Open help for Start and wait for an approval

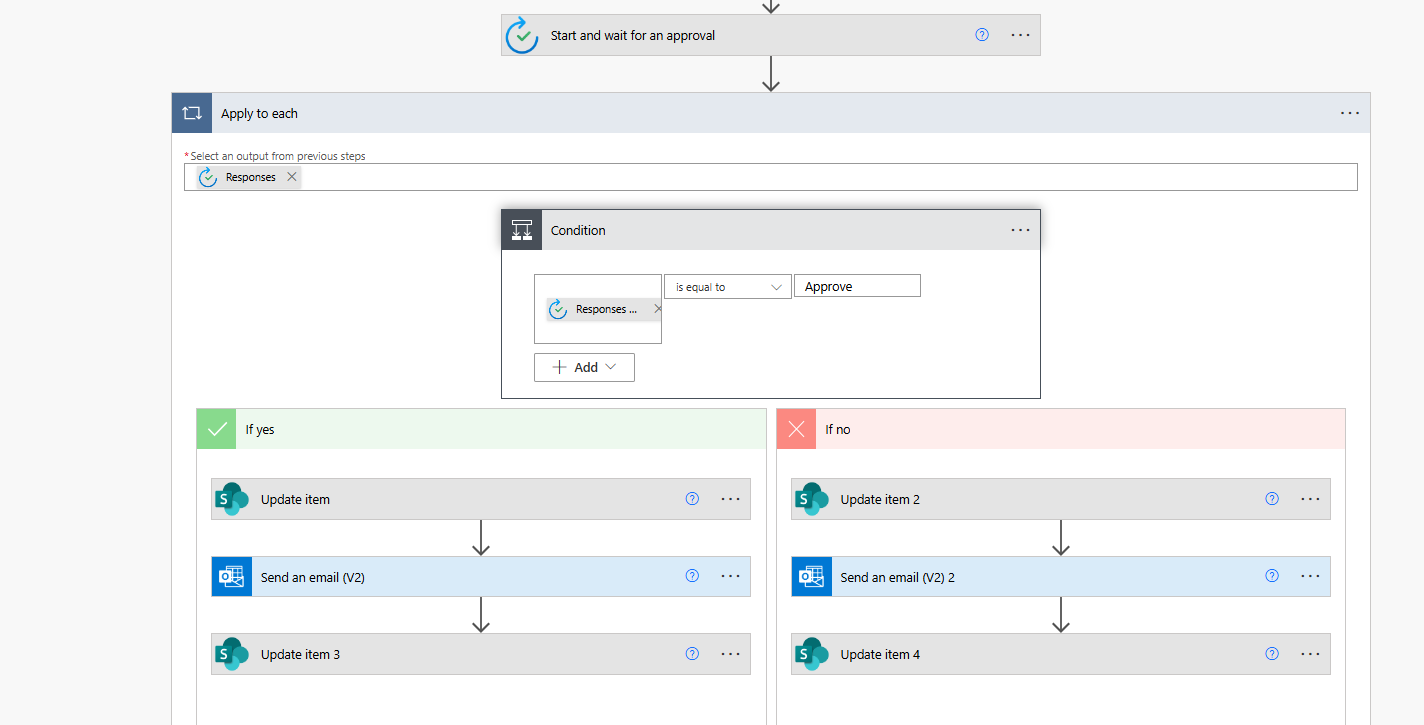point(981,35)
